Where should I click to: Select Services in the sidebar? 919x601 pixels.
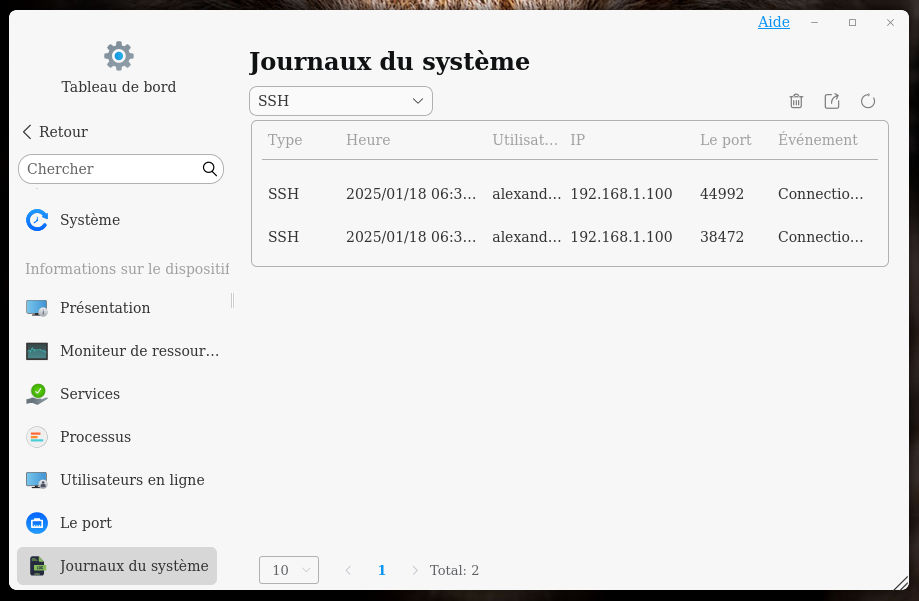[90, 394]
